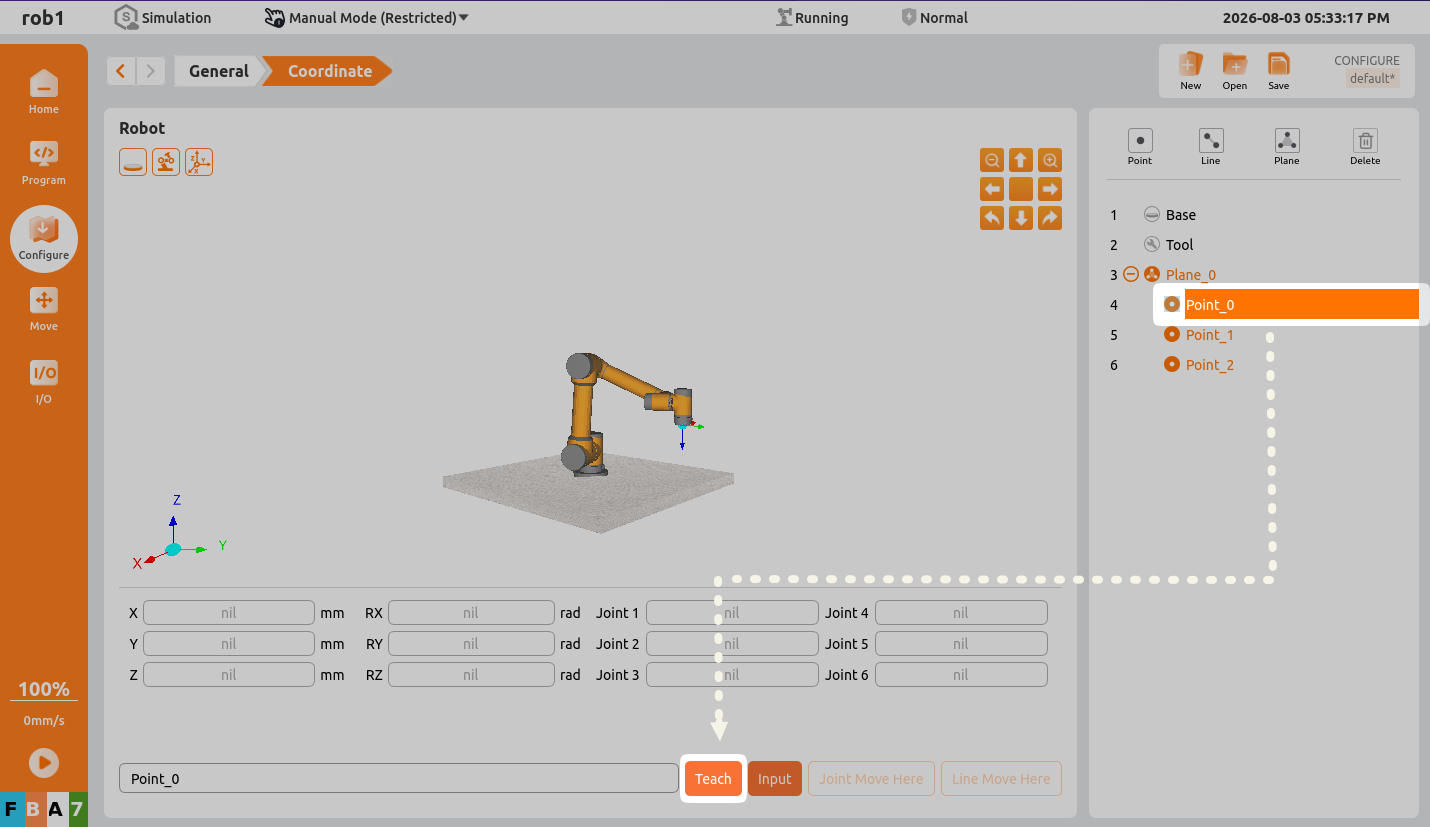Zoom out the 3D robot view
The image size is (1430, 827).
[x=992, y=160]
